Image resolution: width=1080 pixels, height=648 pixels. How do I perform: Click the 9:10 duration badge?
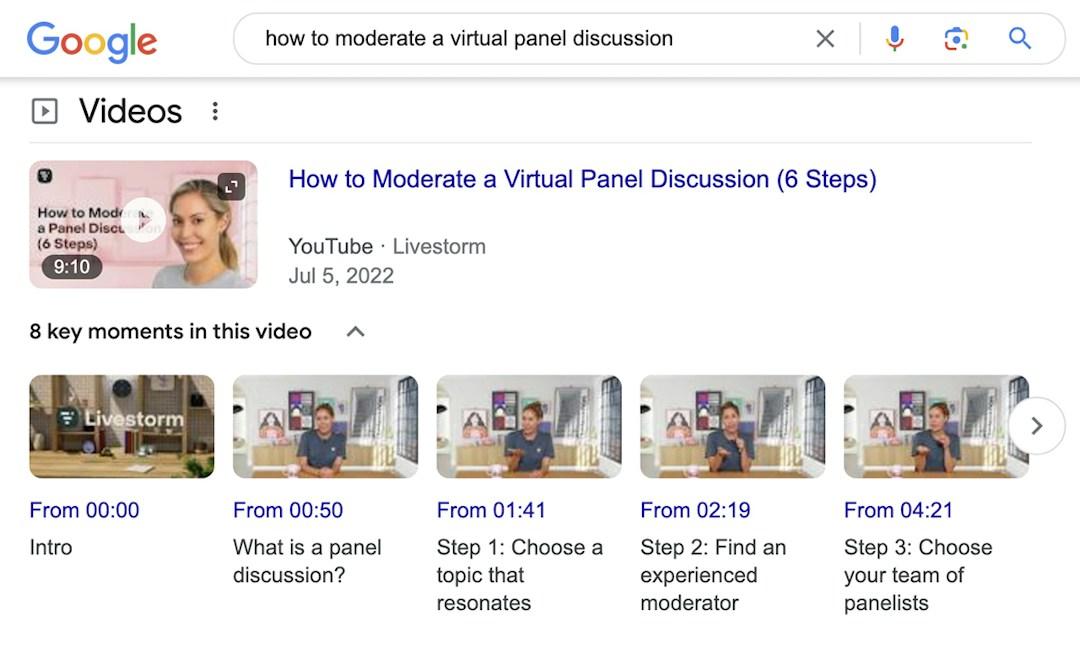point(72,266)
